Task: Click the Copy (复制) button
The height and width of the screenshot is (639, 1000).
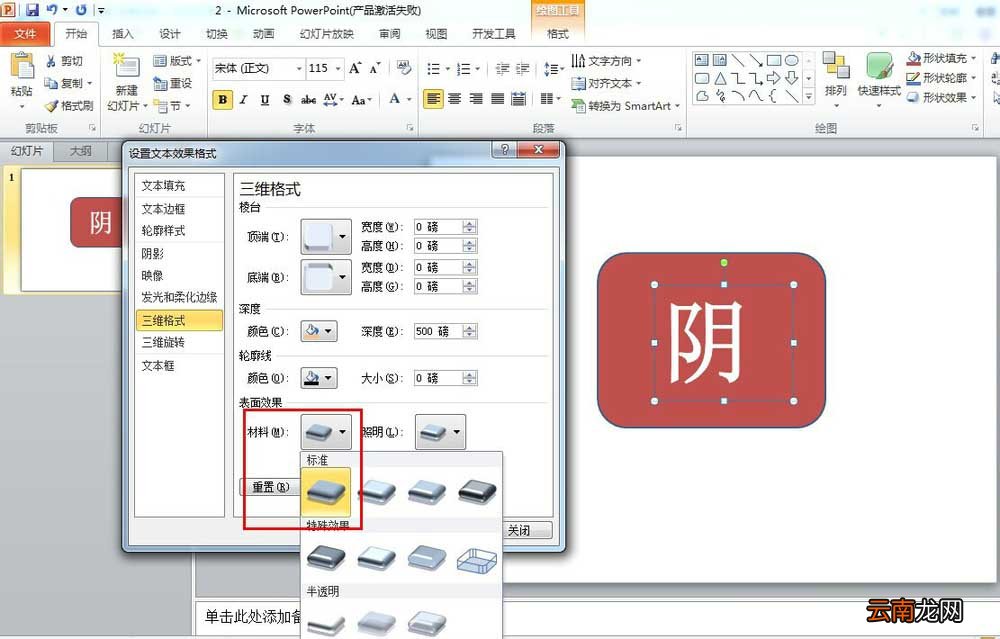Action: coord(68,84)
